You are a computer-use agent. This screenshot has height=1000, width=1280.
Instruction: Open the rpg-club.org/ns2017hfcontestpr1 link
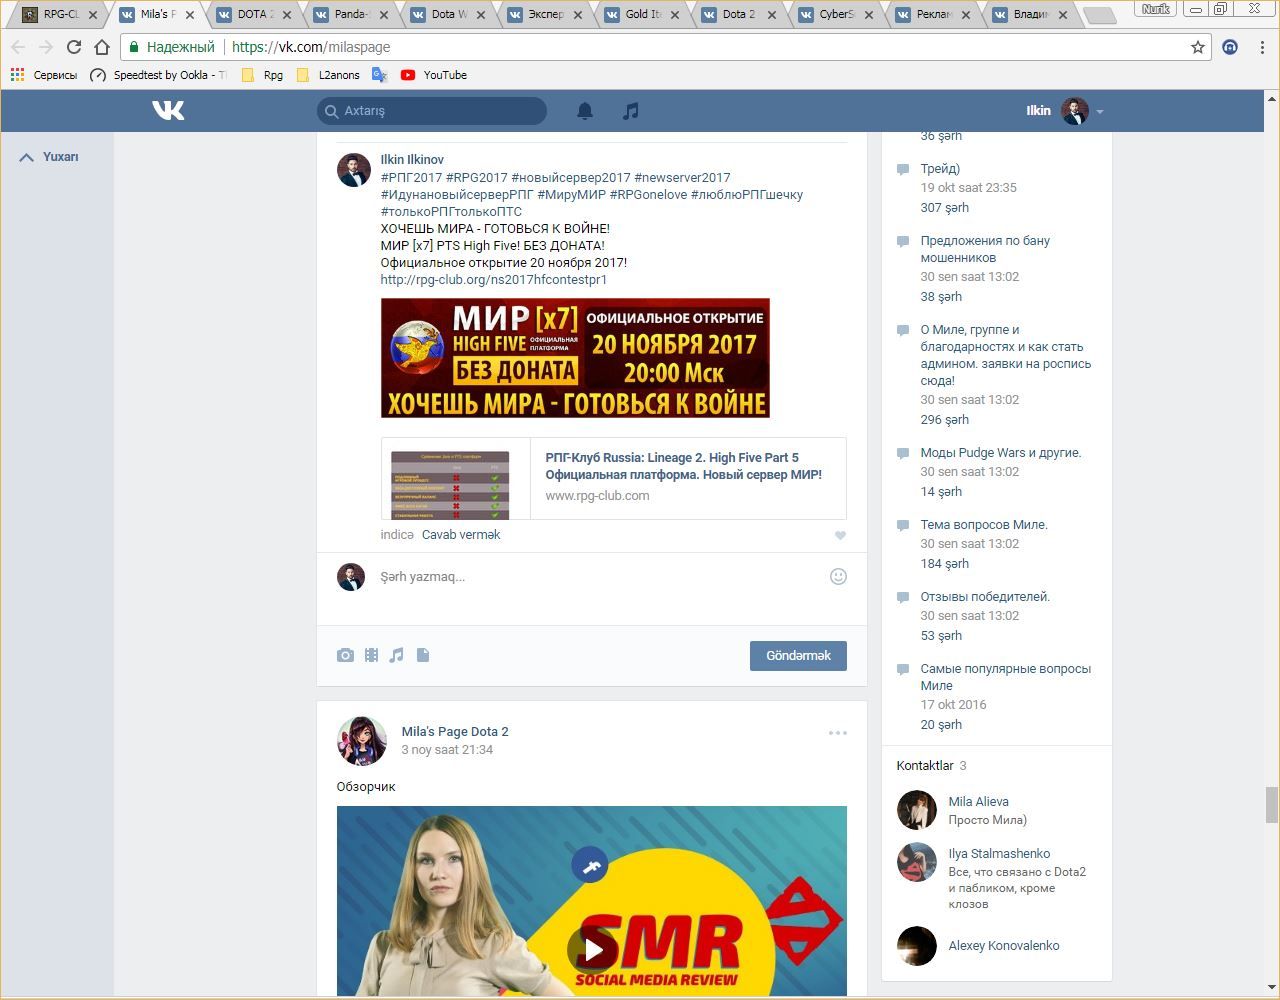[x=494, y=280]
